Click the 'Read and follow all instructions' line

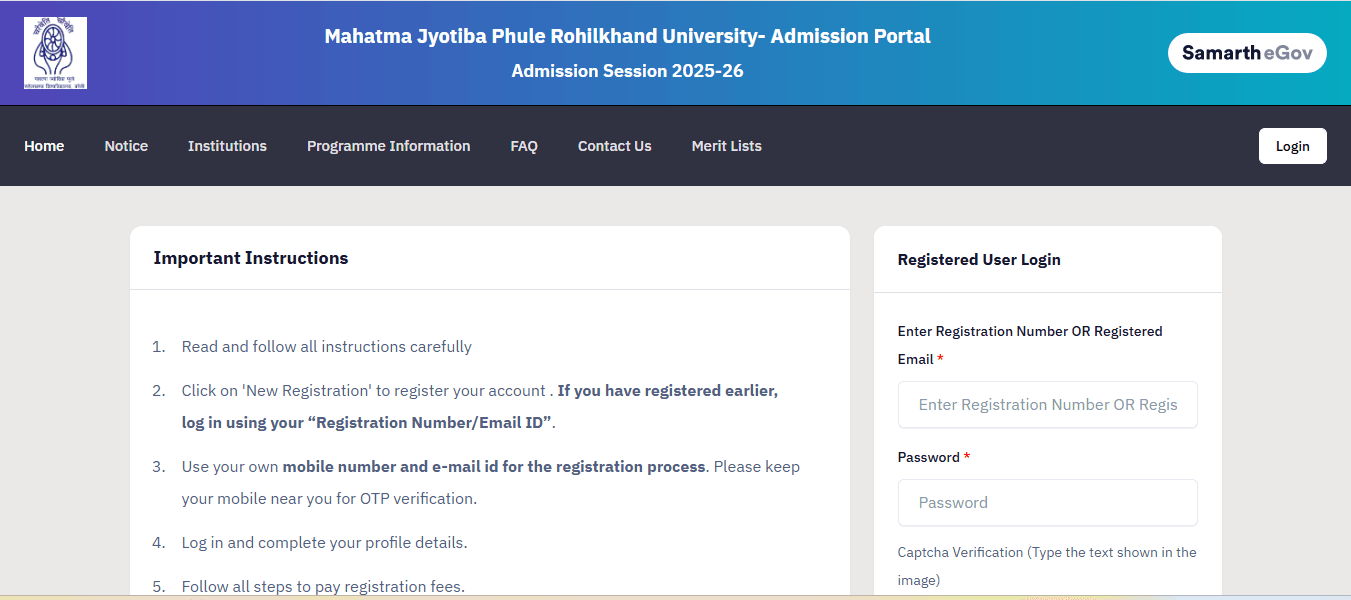point(326,347)
